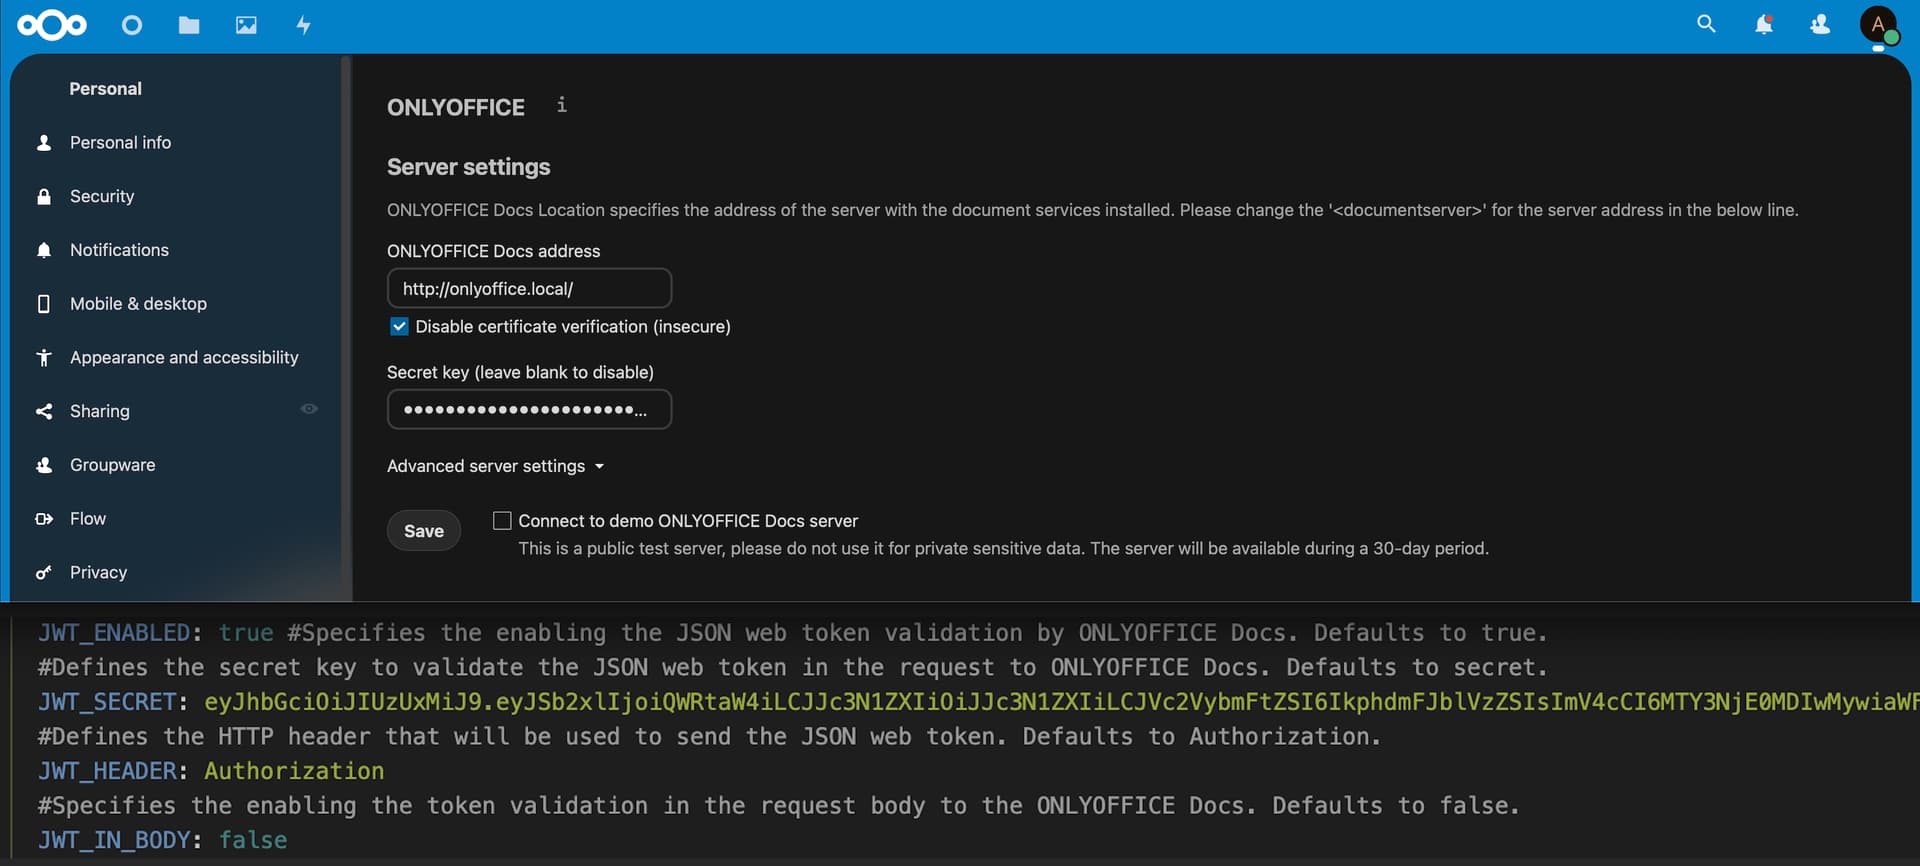This screenshot has height=866, width=1920.
Task: Open the notifications bell in header
Action: point(1764,24)
